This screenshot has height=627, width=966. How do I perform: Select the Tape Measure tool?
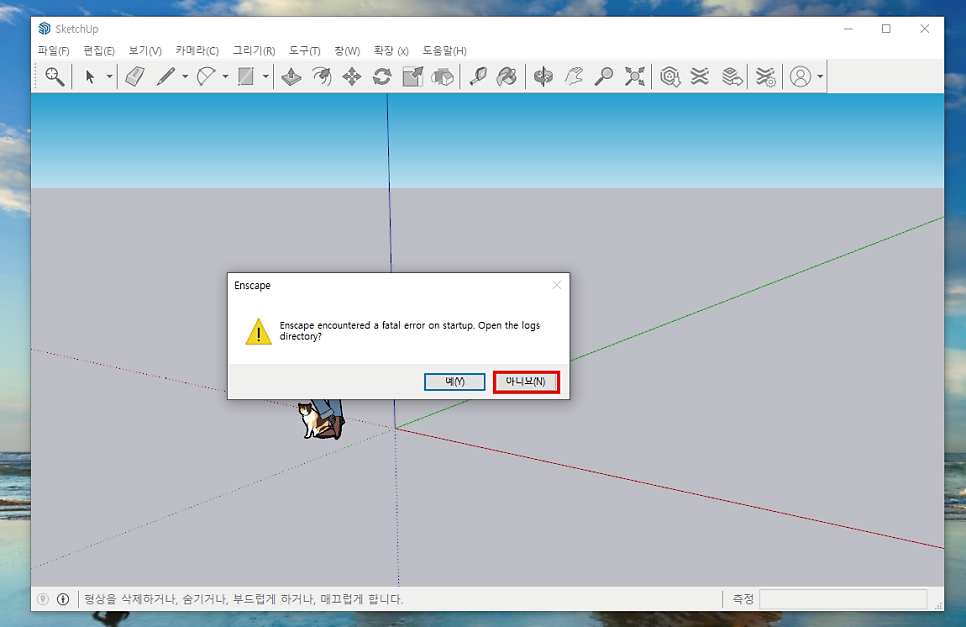click(478, 76)
